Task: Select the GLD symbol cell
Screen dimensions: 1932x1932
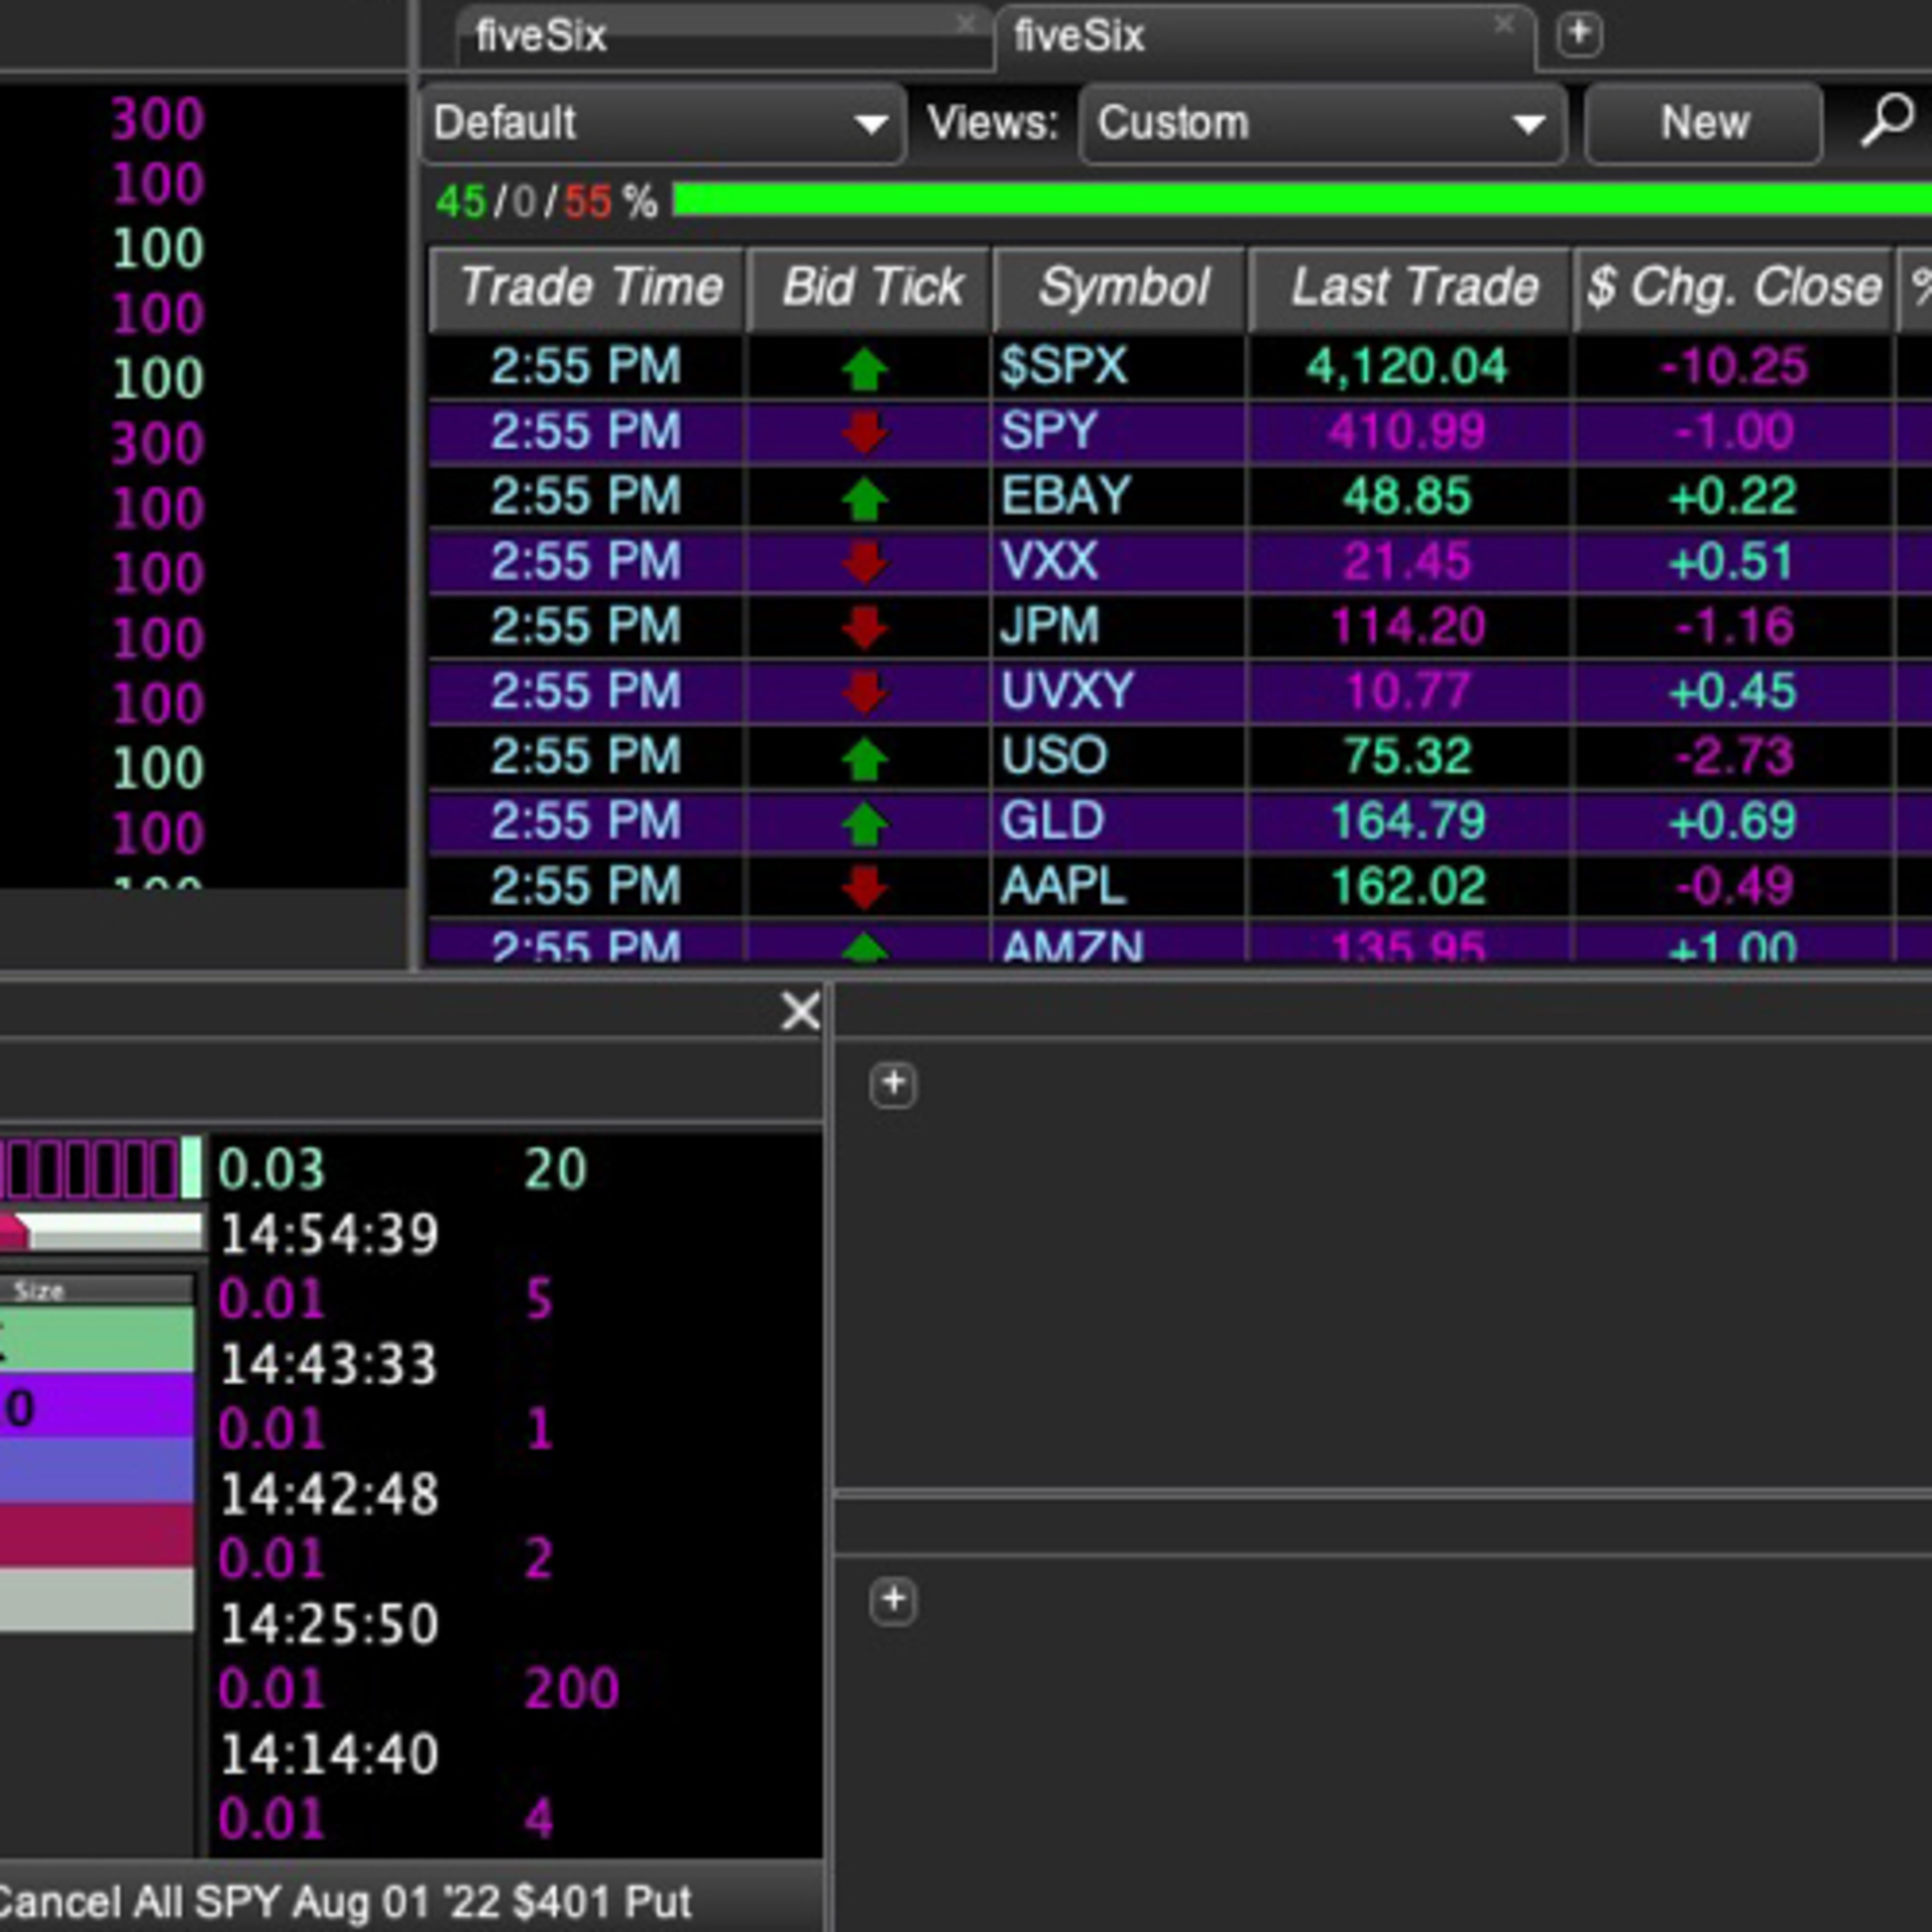Action: click(x=1119, y=822)
